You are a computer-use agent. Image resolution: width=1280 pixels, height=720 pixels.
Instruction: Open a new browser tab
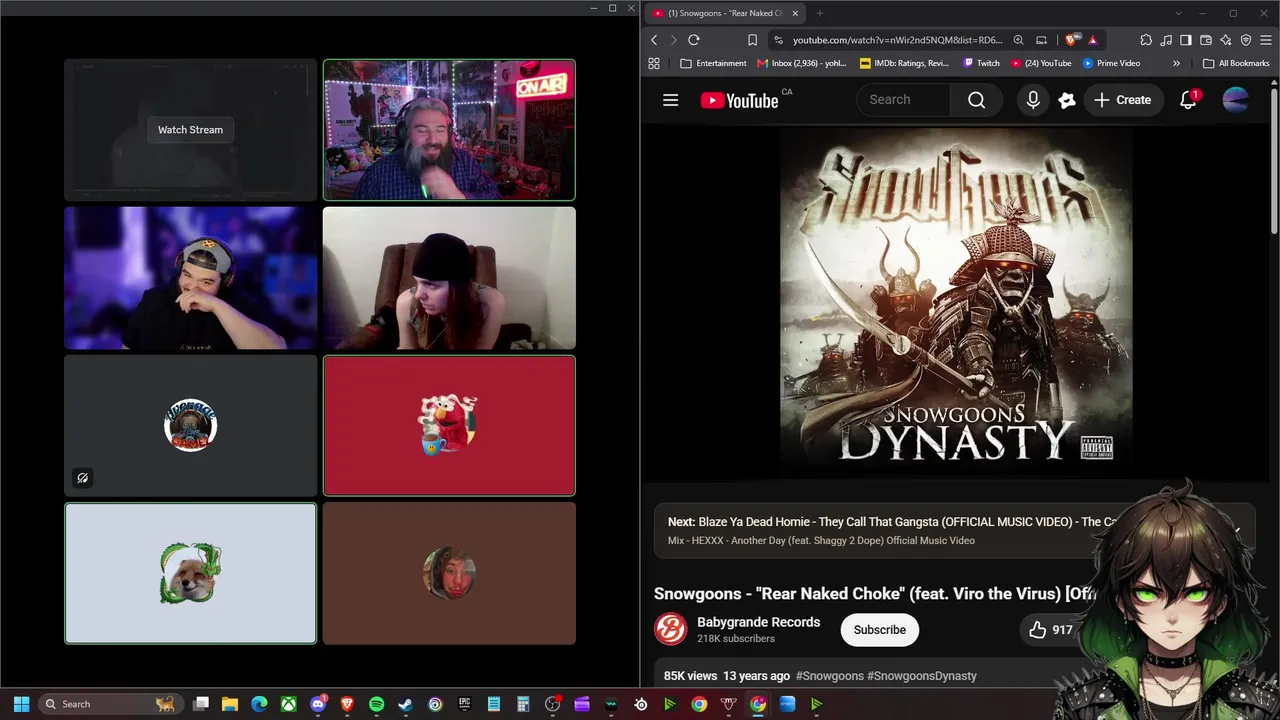pyautogui.click(x=820, y=13)
